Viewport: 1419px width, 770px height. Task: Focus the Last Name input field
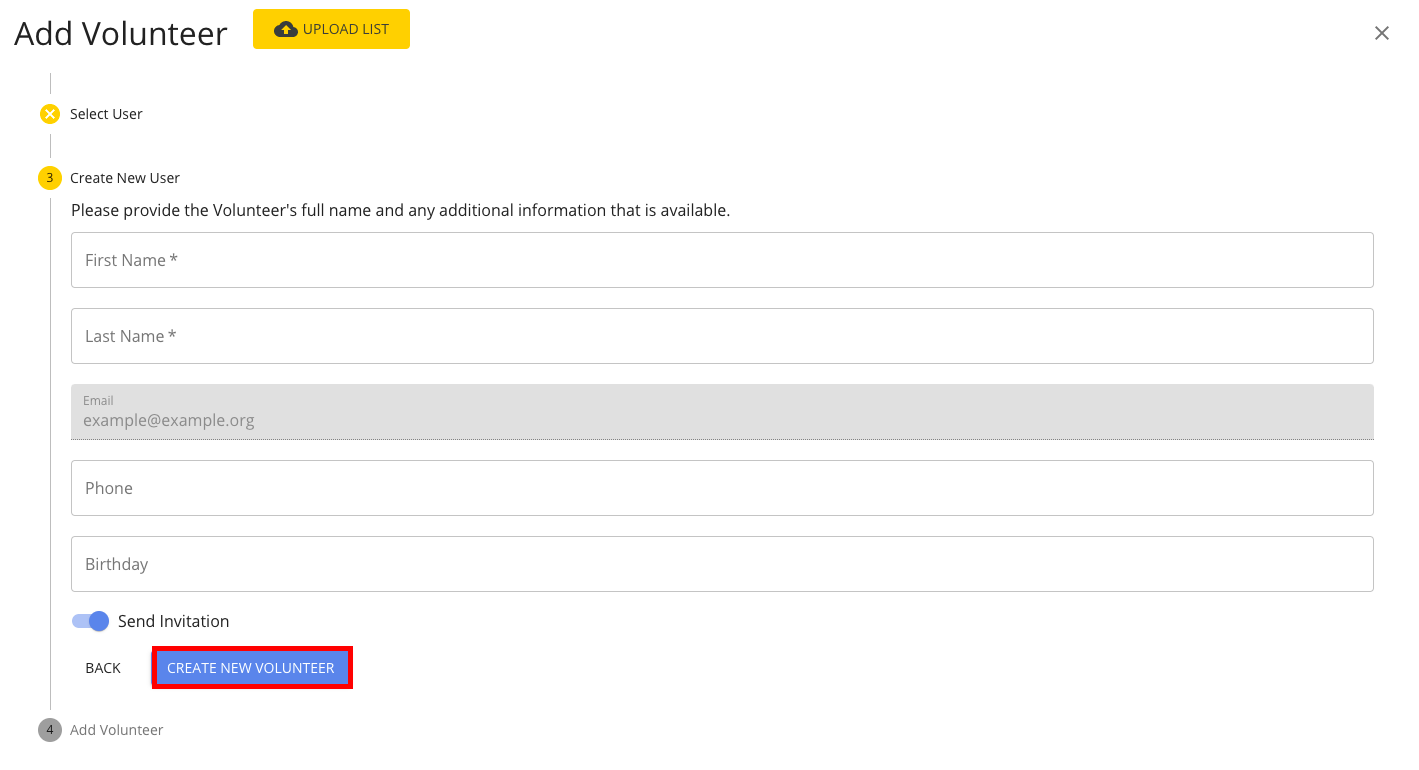coord(722,336)
